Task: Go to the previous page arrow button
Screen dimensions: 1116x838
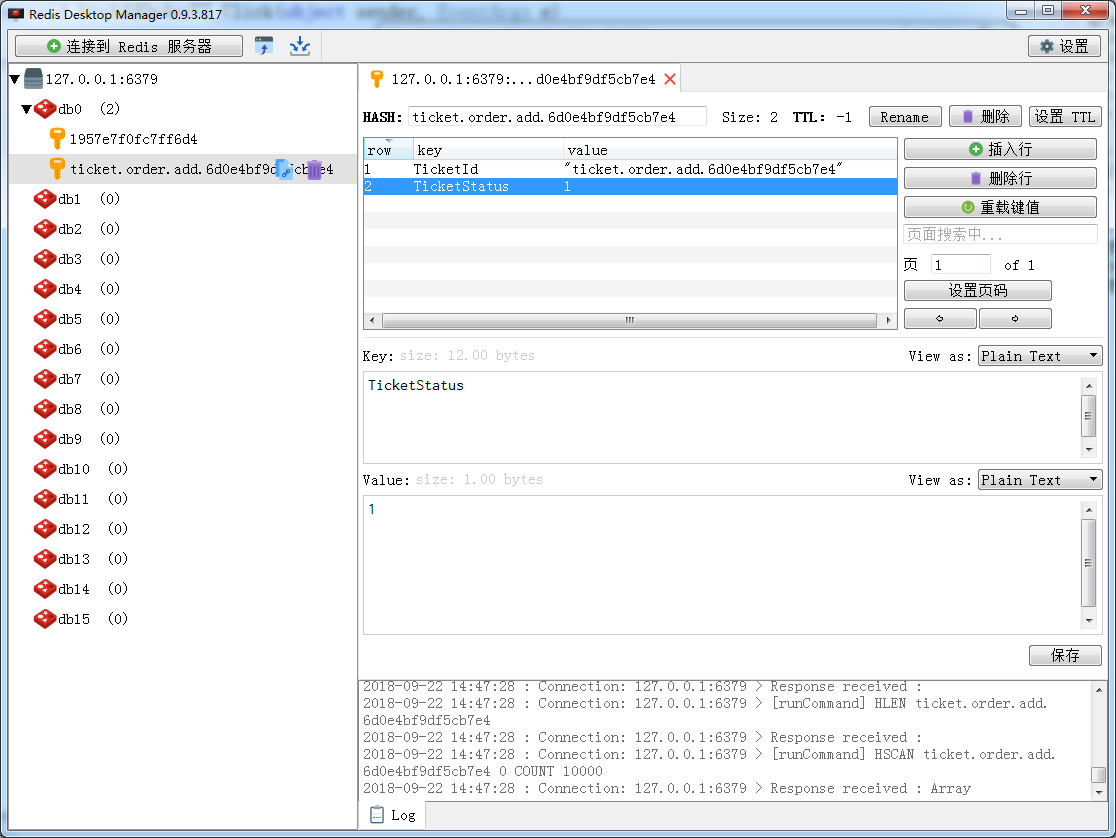Action: [x=939, y=318]
